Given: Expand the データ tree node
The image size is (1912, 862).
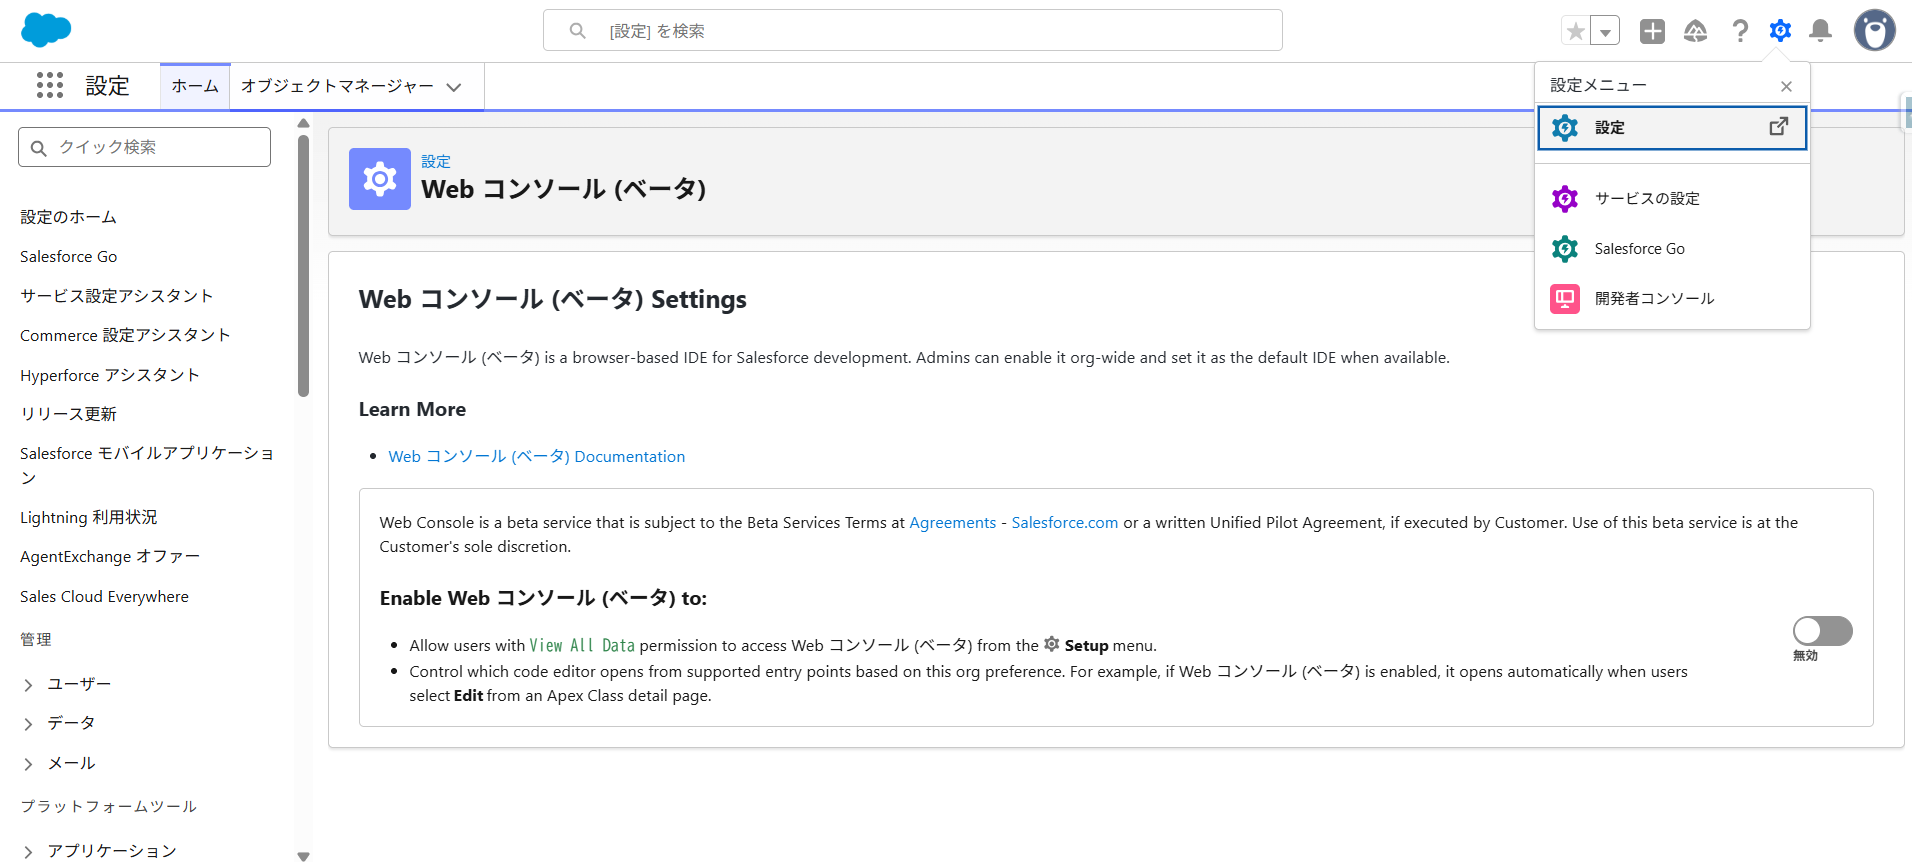Looking at the screenshot, I should coord(28,724).
